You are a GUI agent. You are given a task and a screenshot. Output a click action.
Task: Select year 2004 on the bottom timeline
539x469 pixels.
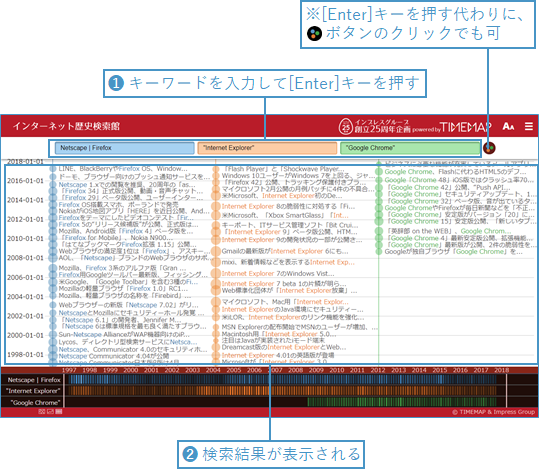[x=213, y=370]
